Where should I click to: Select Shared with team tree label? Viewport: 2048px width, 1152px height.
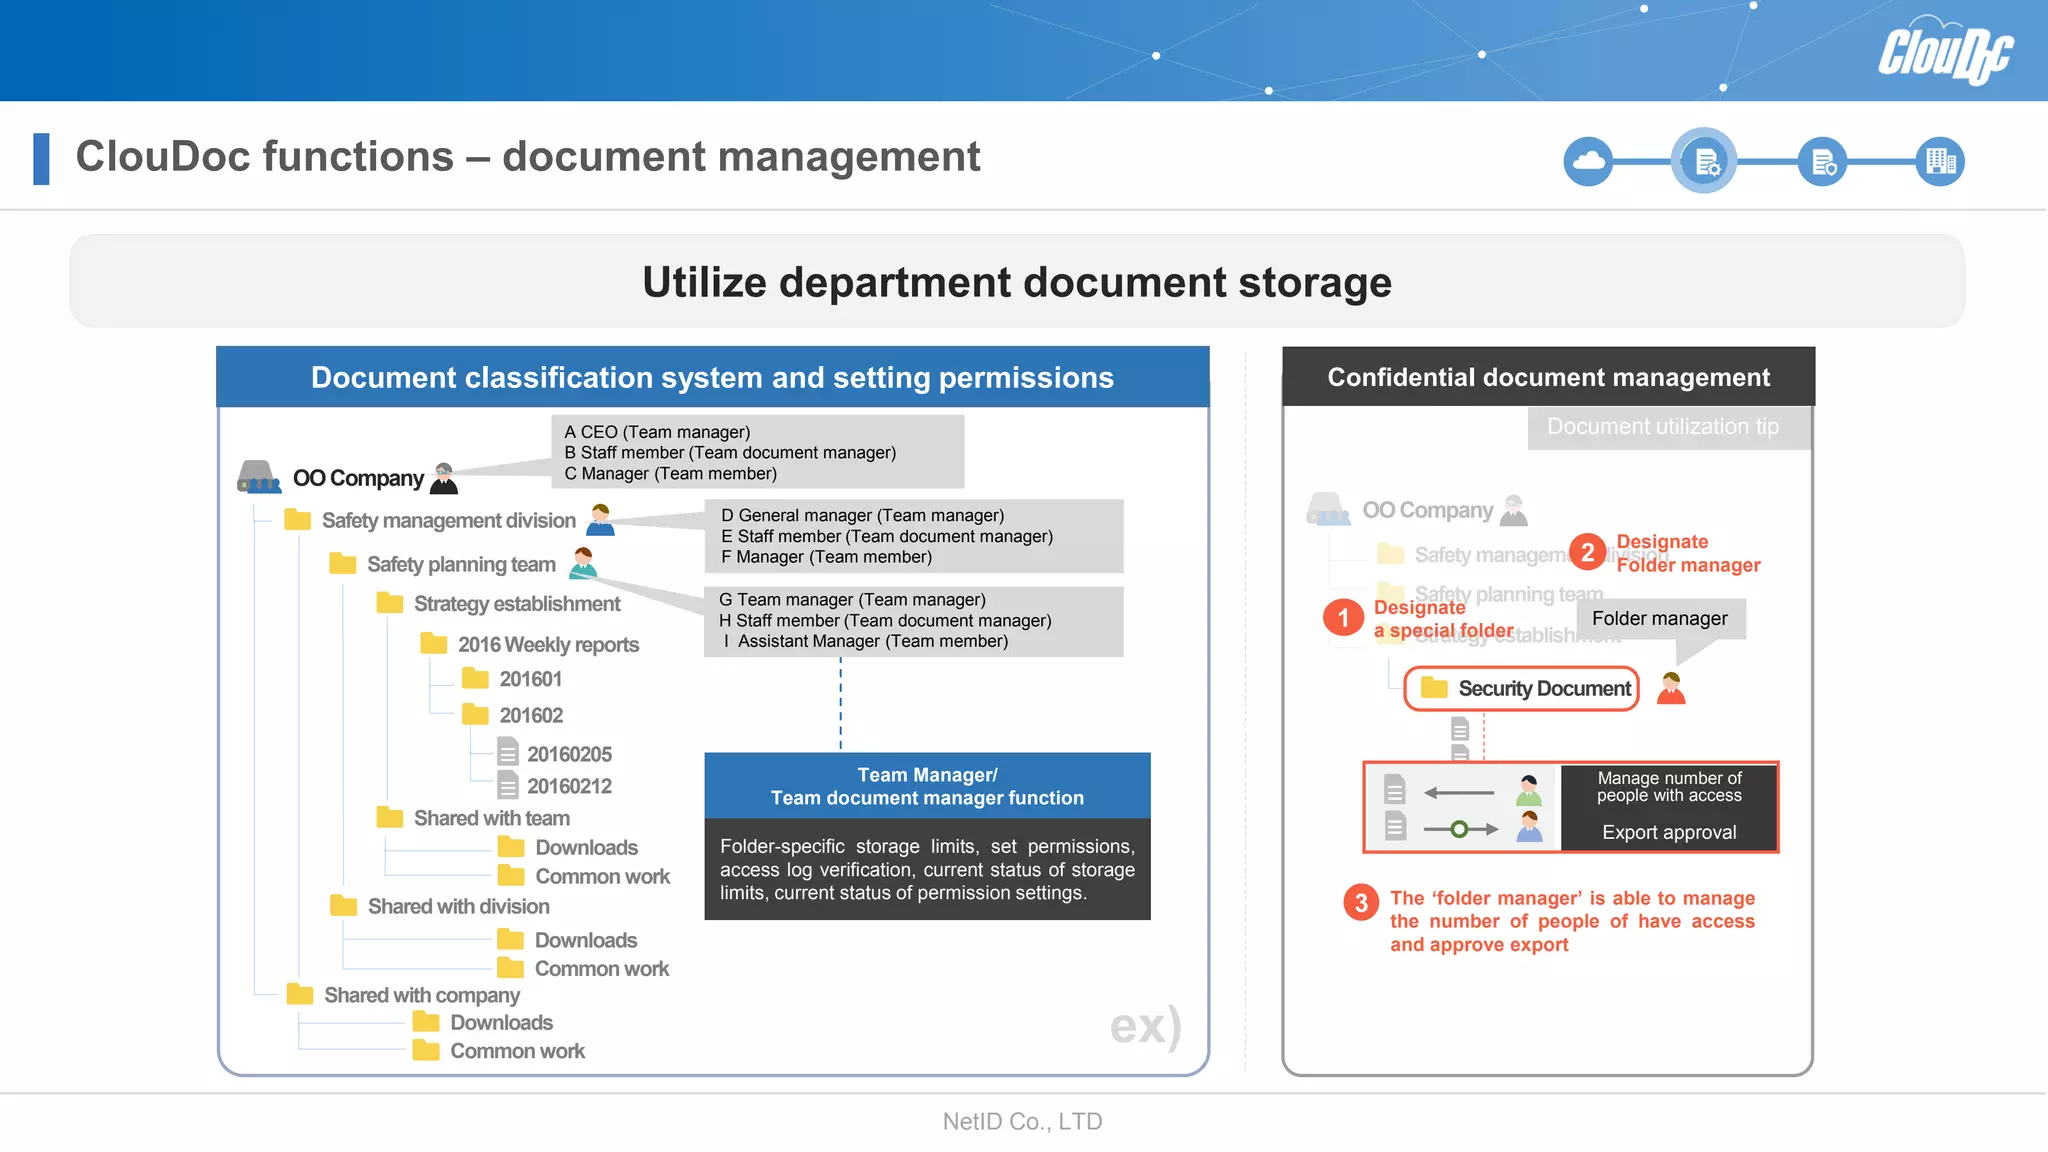coord(492,818)
